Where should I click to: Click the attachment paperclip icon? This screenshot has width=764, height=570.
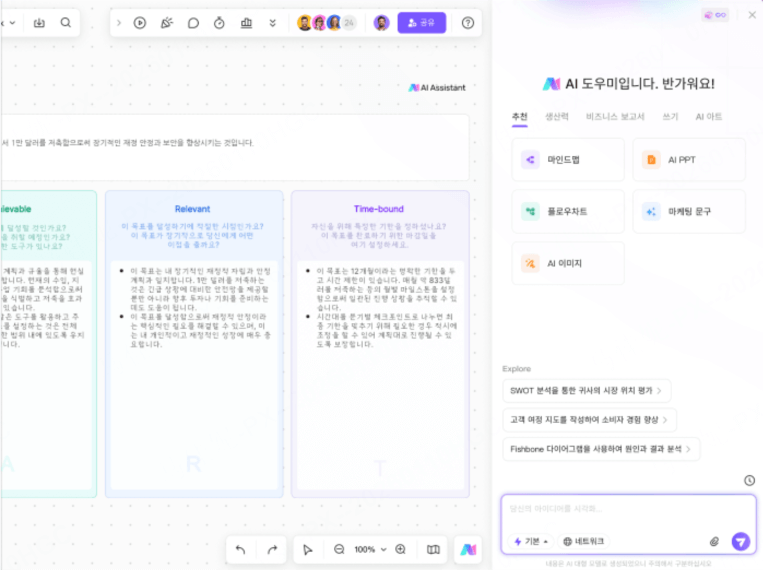tap(714, 541)
